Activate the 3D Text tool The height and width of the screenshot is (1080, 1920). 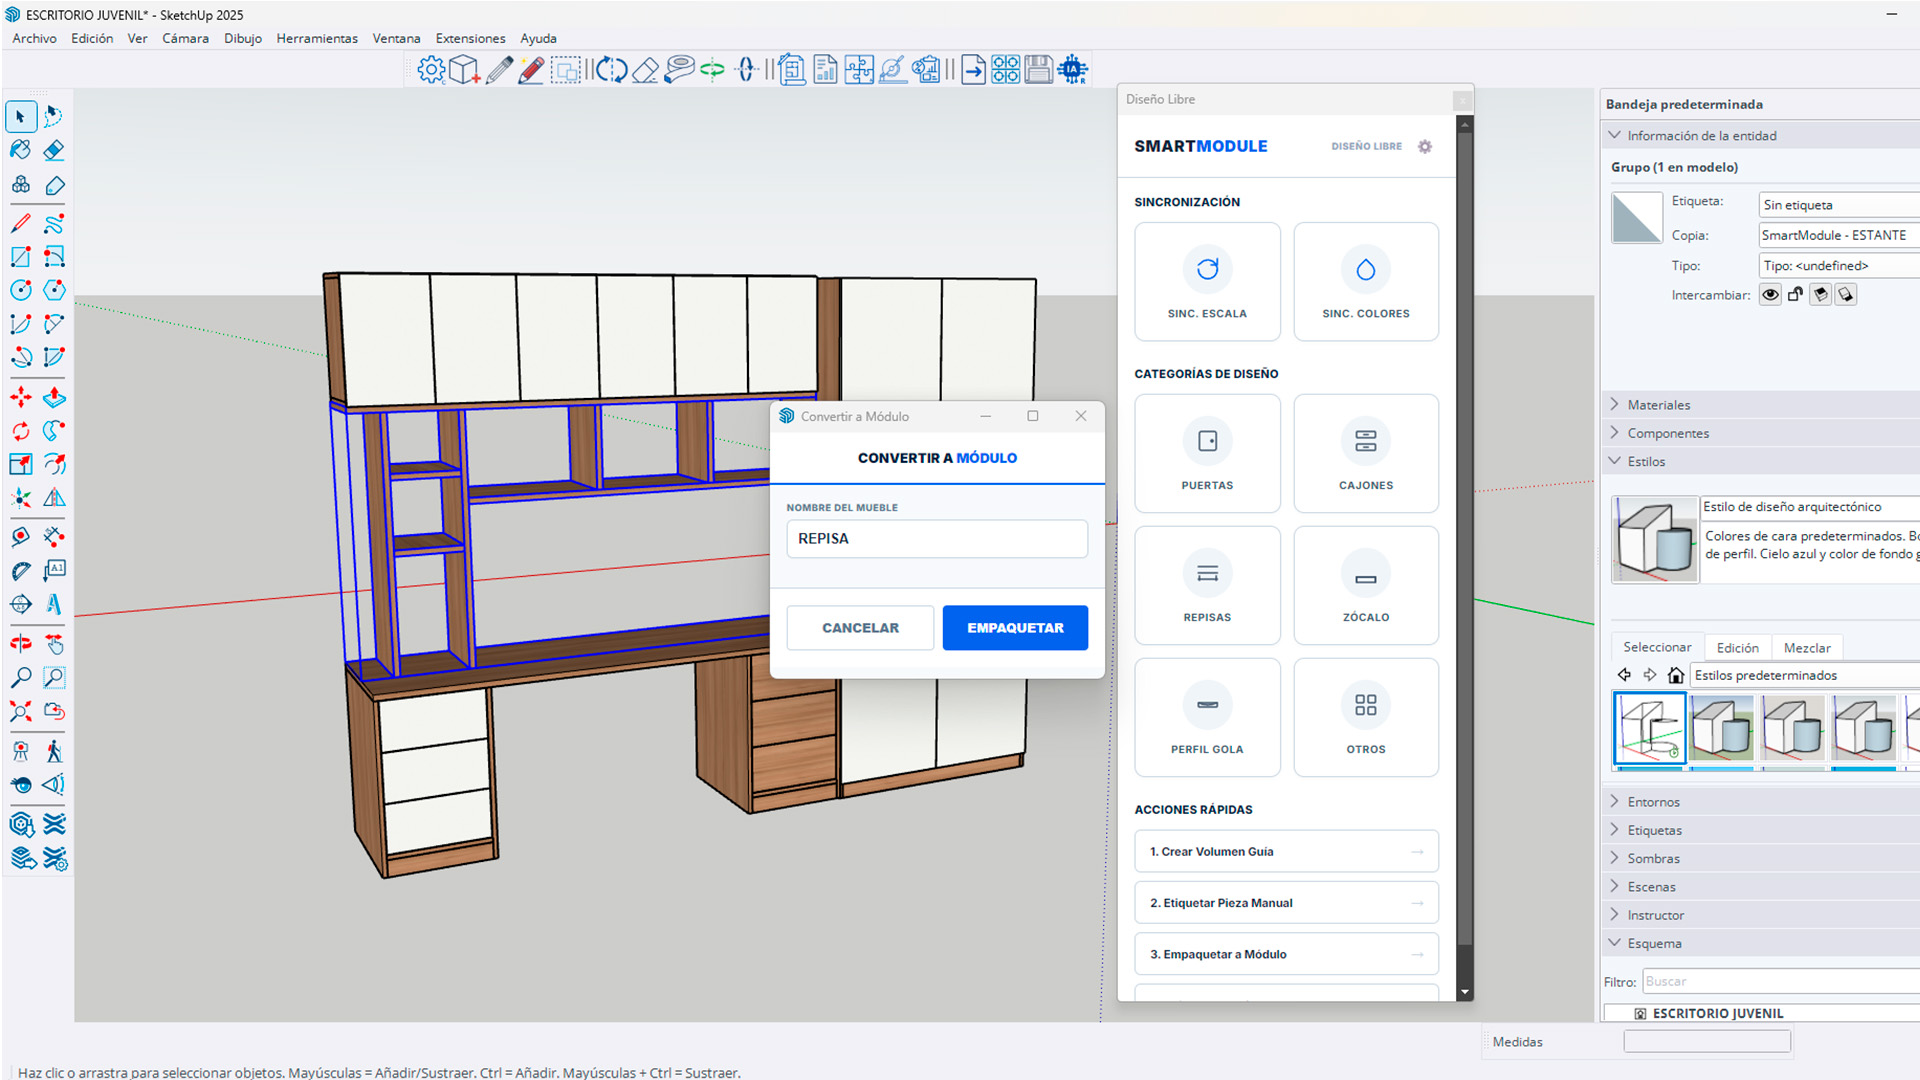pos(54,604)
